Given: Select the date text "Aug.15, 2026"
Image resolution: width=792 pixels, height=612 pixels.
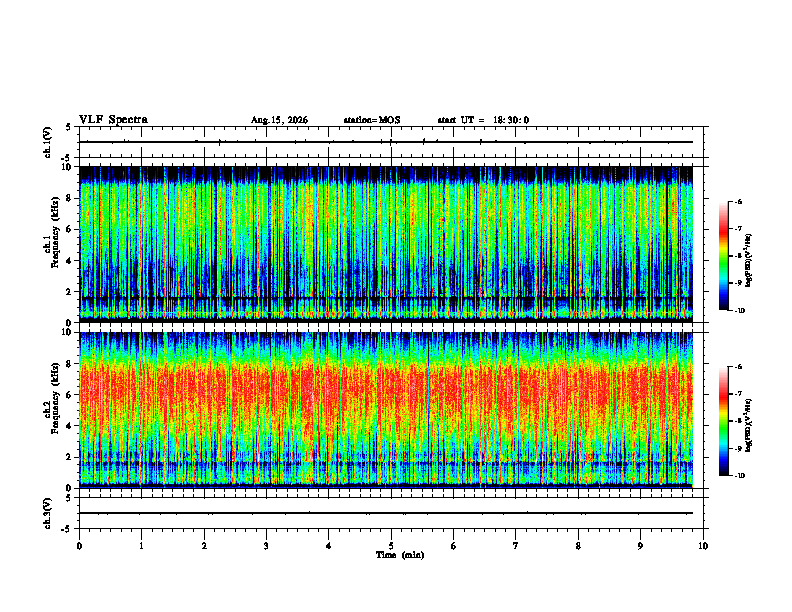Looking at the screenshot, I should (x=279, y=120).
